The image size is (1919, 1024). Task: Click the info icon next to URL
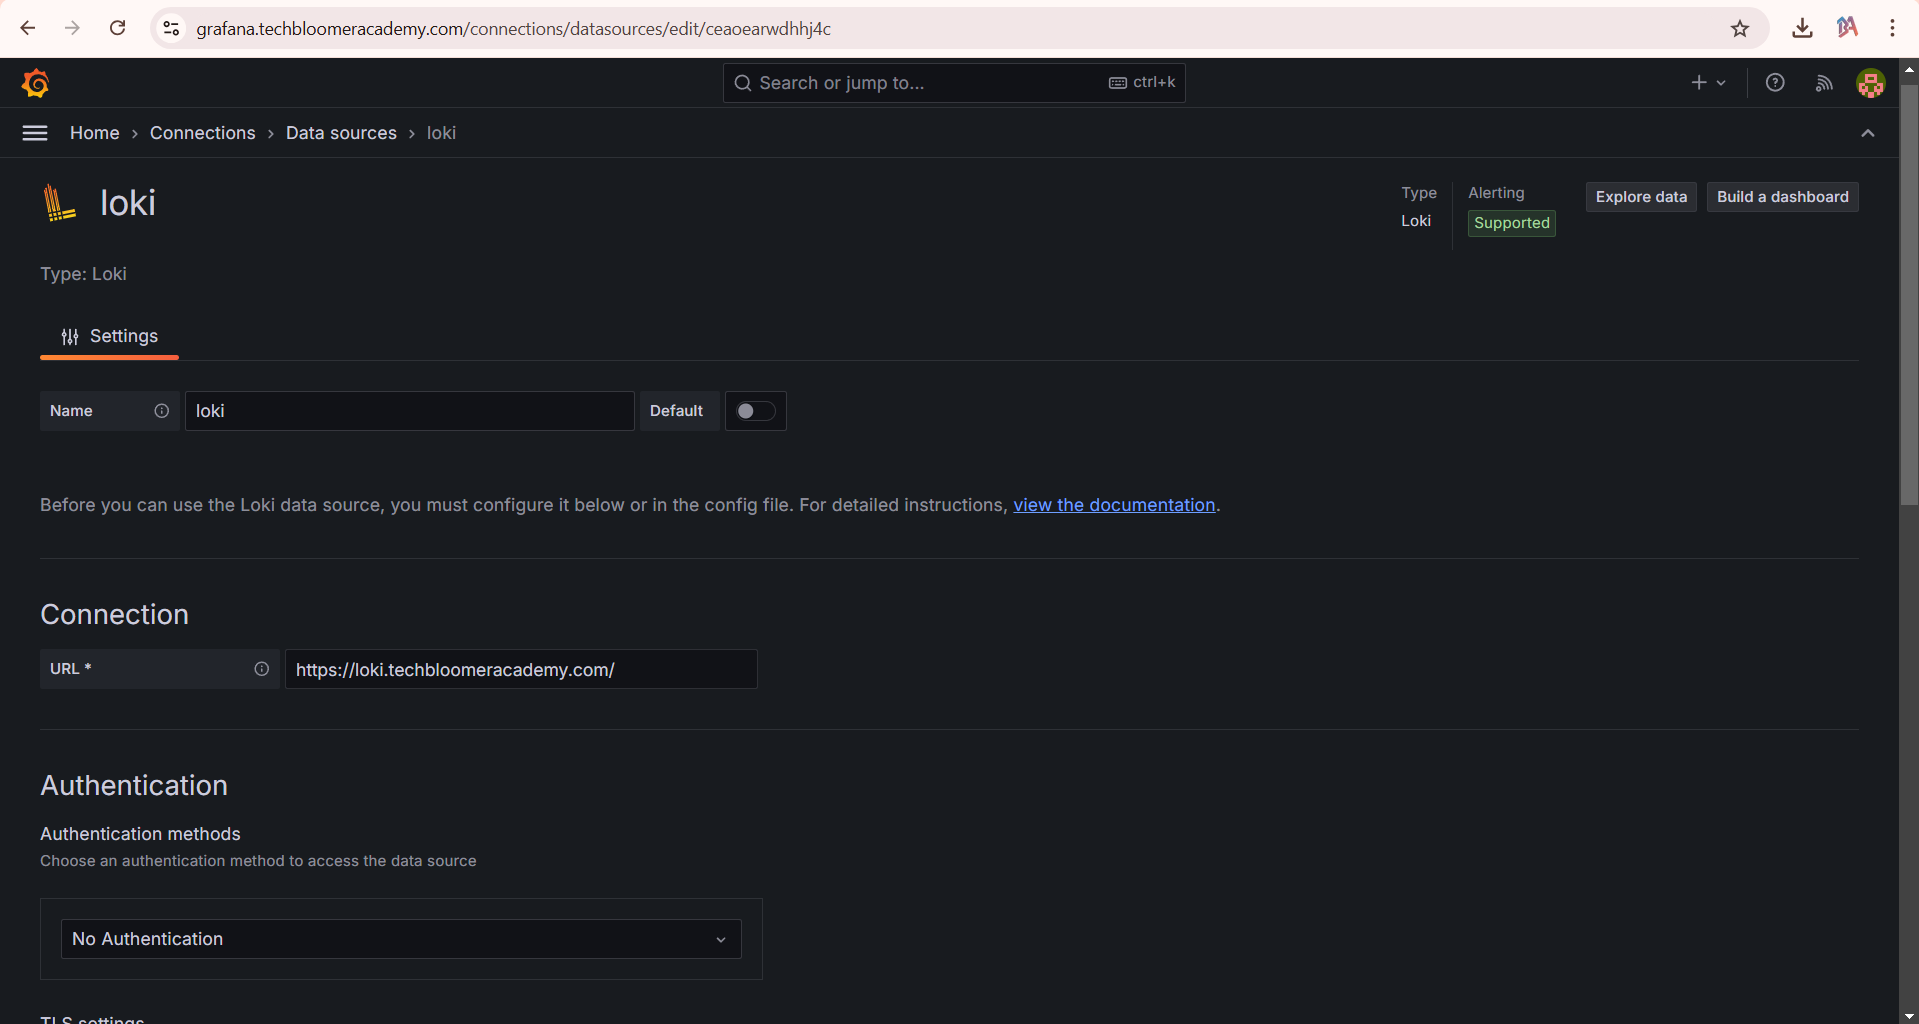[x=261, y=668]
